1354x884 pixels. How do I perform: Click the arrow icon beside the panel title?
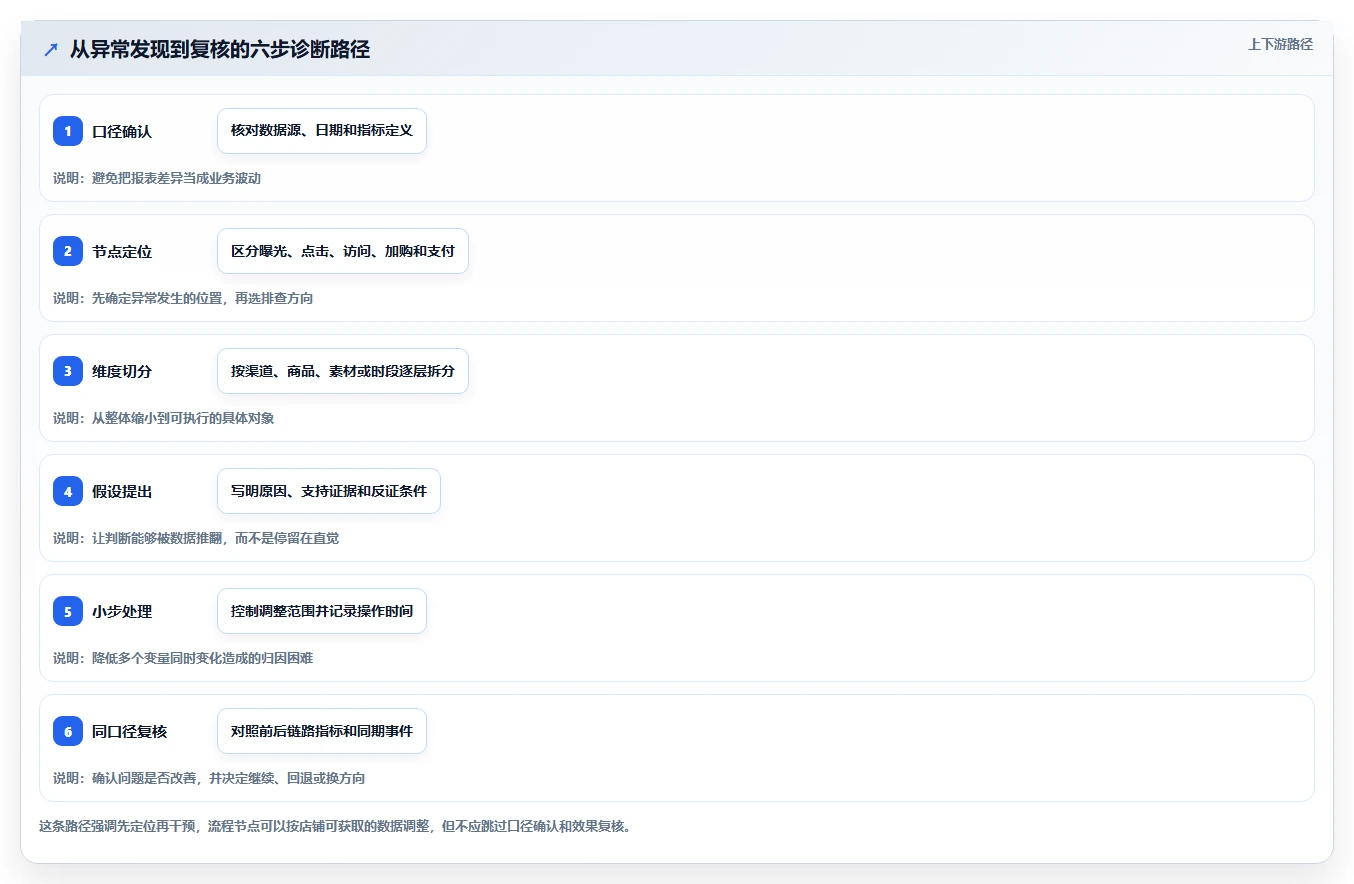(51, 50)
